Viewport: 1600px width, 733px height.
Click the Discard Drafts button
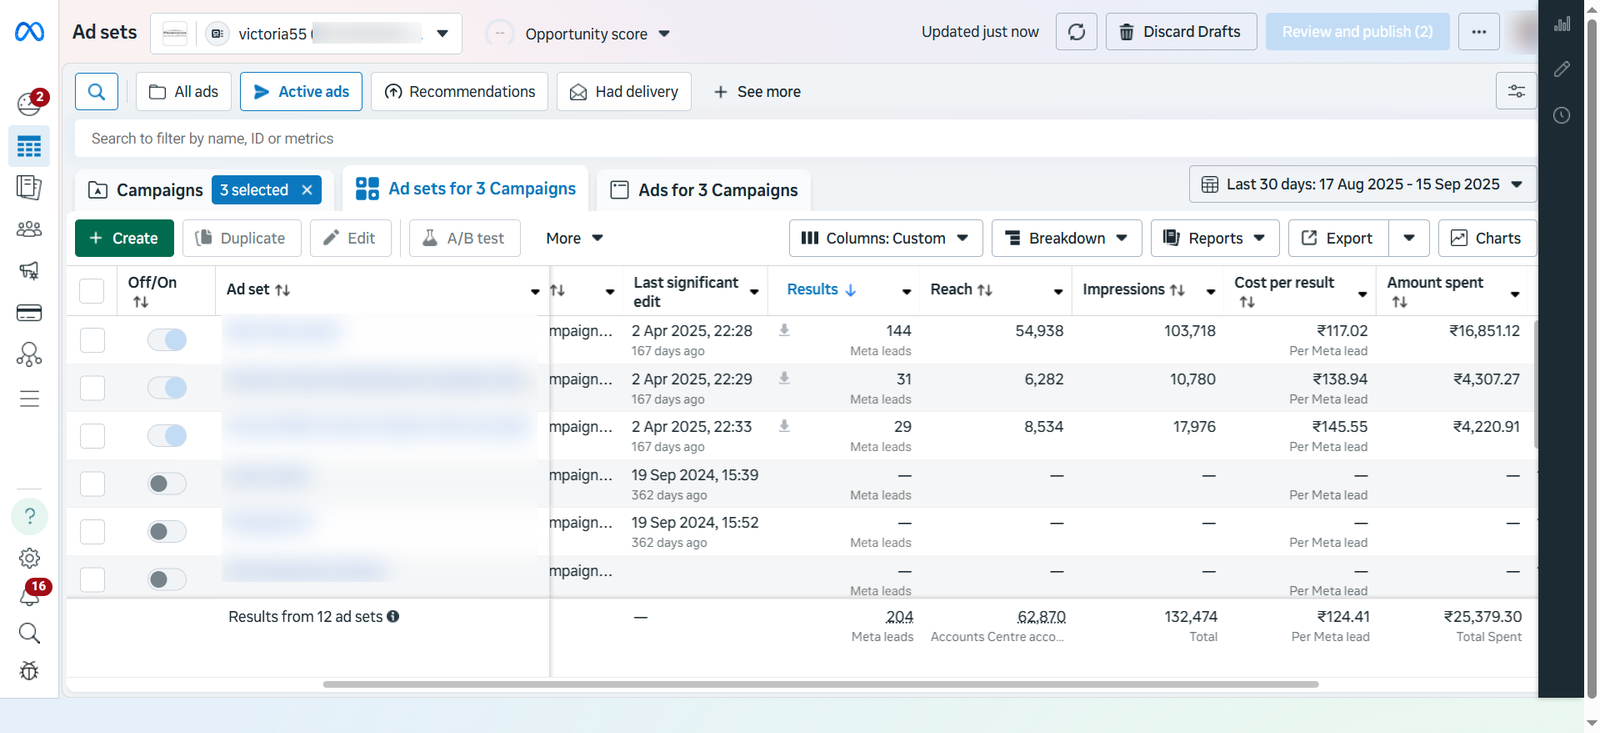[x=1180, y=32]
